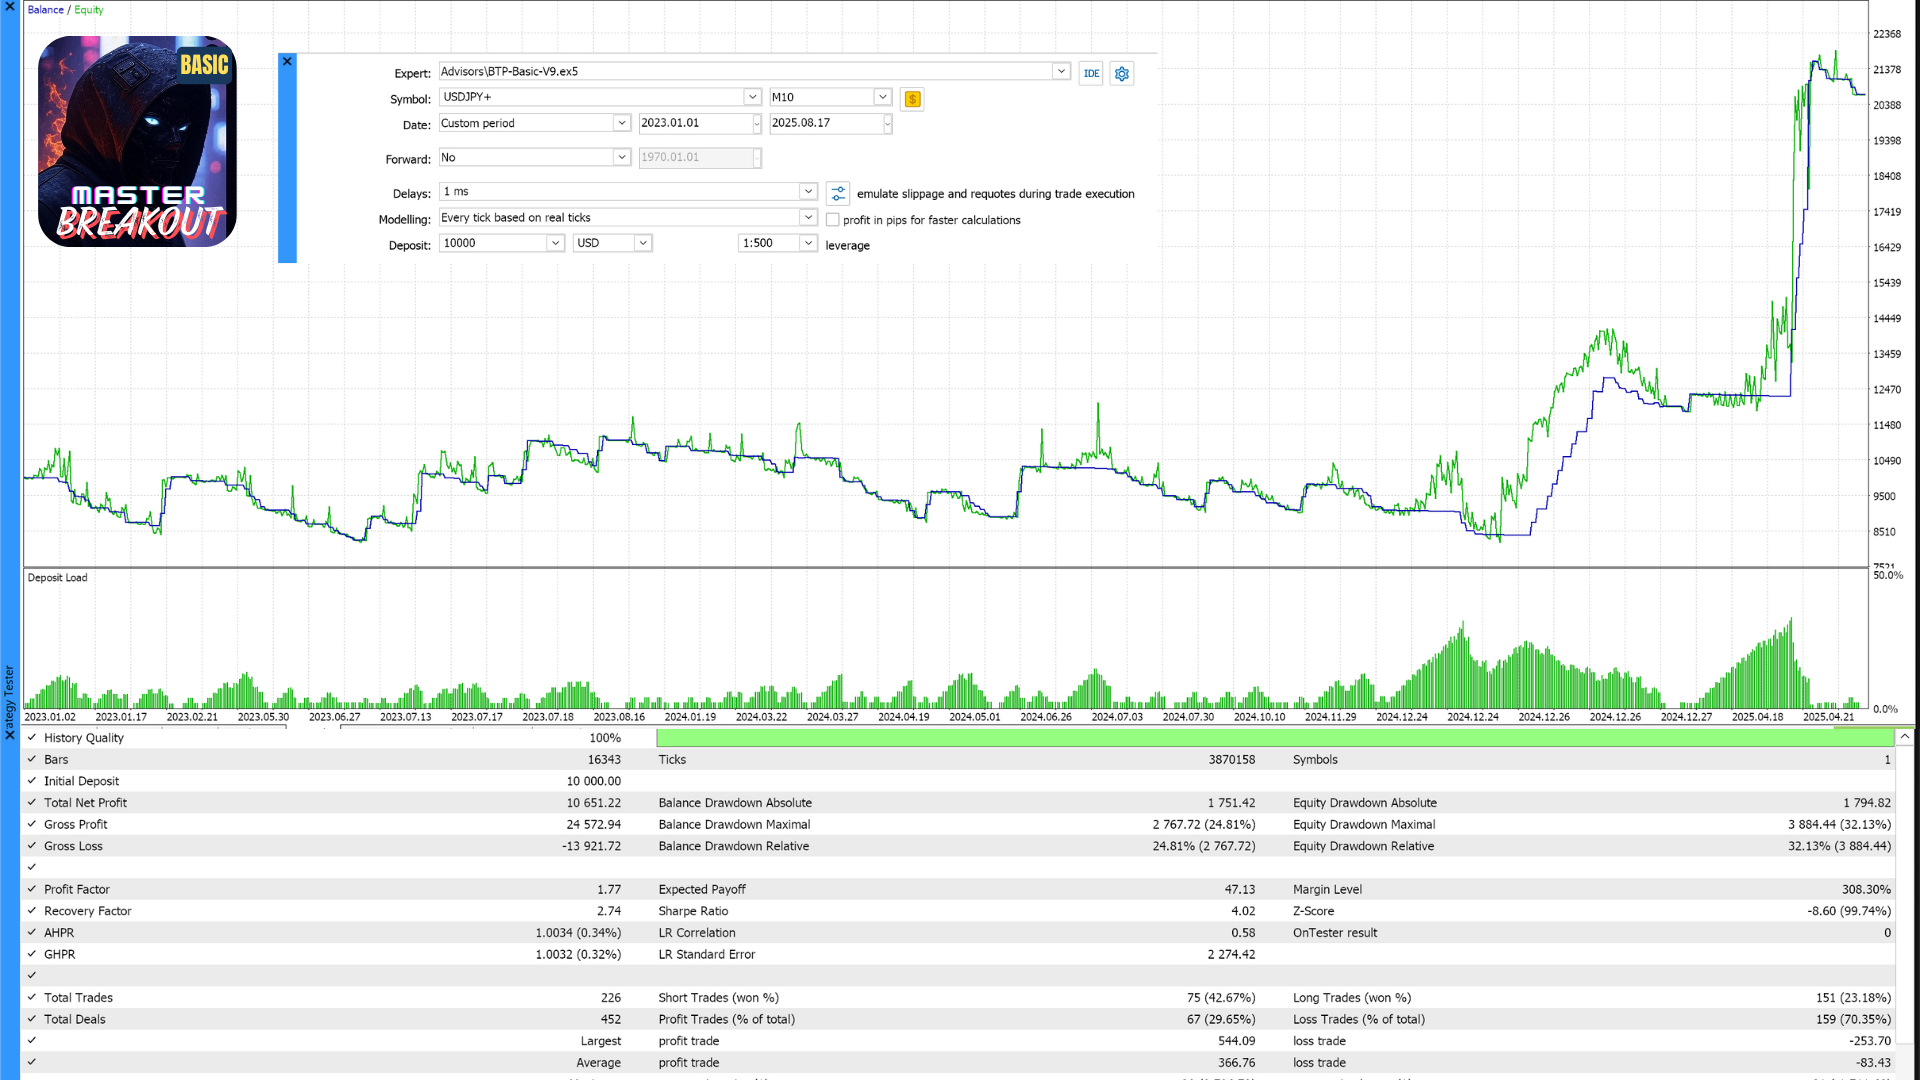Image resolution: width=1920 pixels, height=1080 pixels.
Task: Close the settings overlay with X icon
Action: [287, 61]
